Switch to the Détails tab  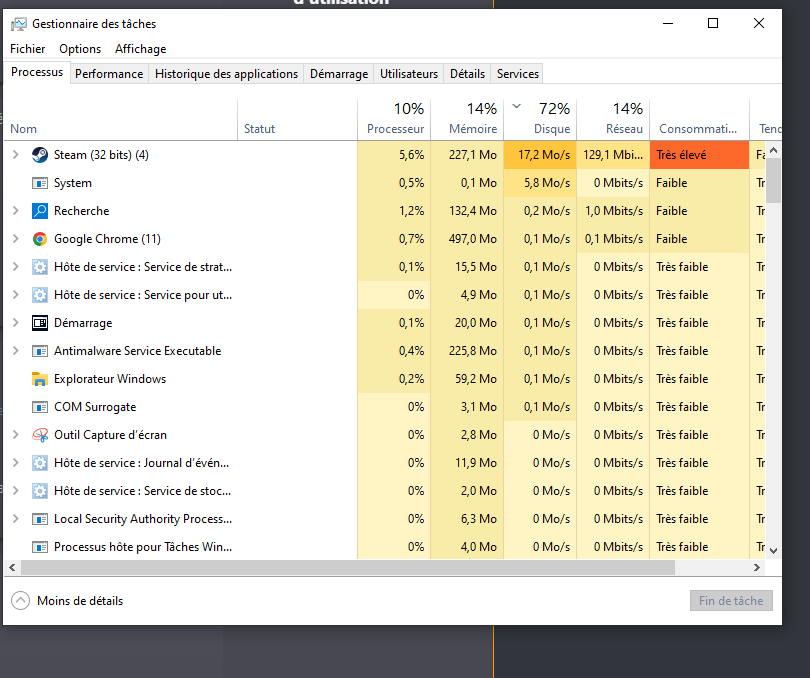(x=467, y=74)
